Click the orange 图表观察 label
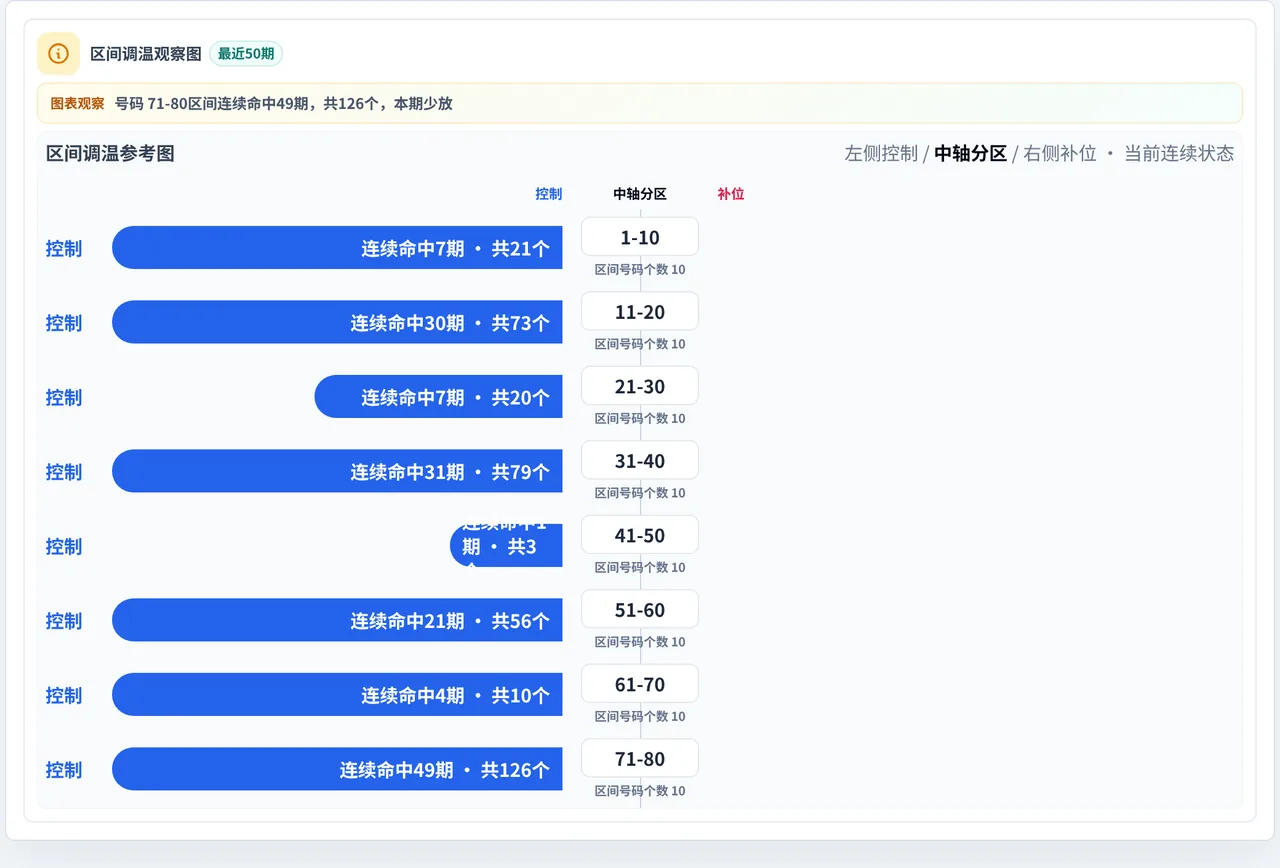The image size is (1280, 868). tap(77, 103)
